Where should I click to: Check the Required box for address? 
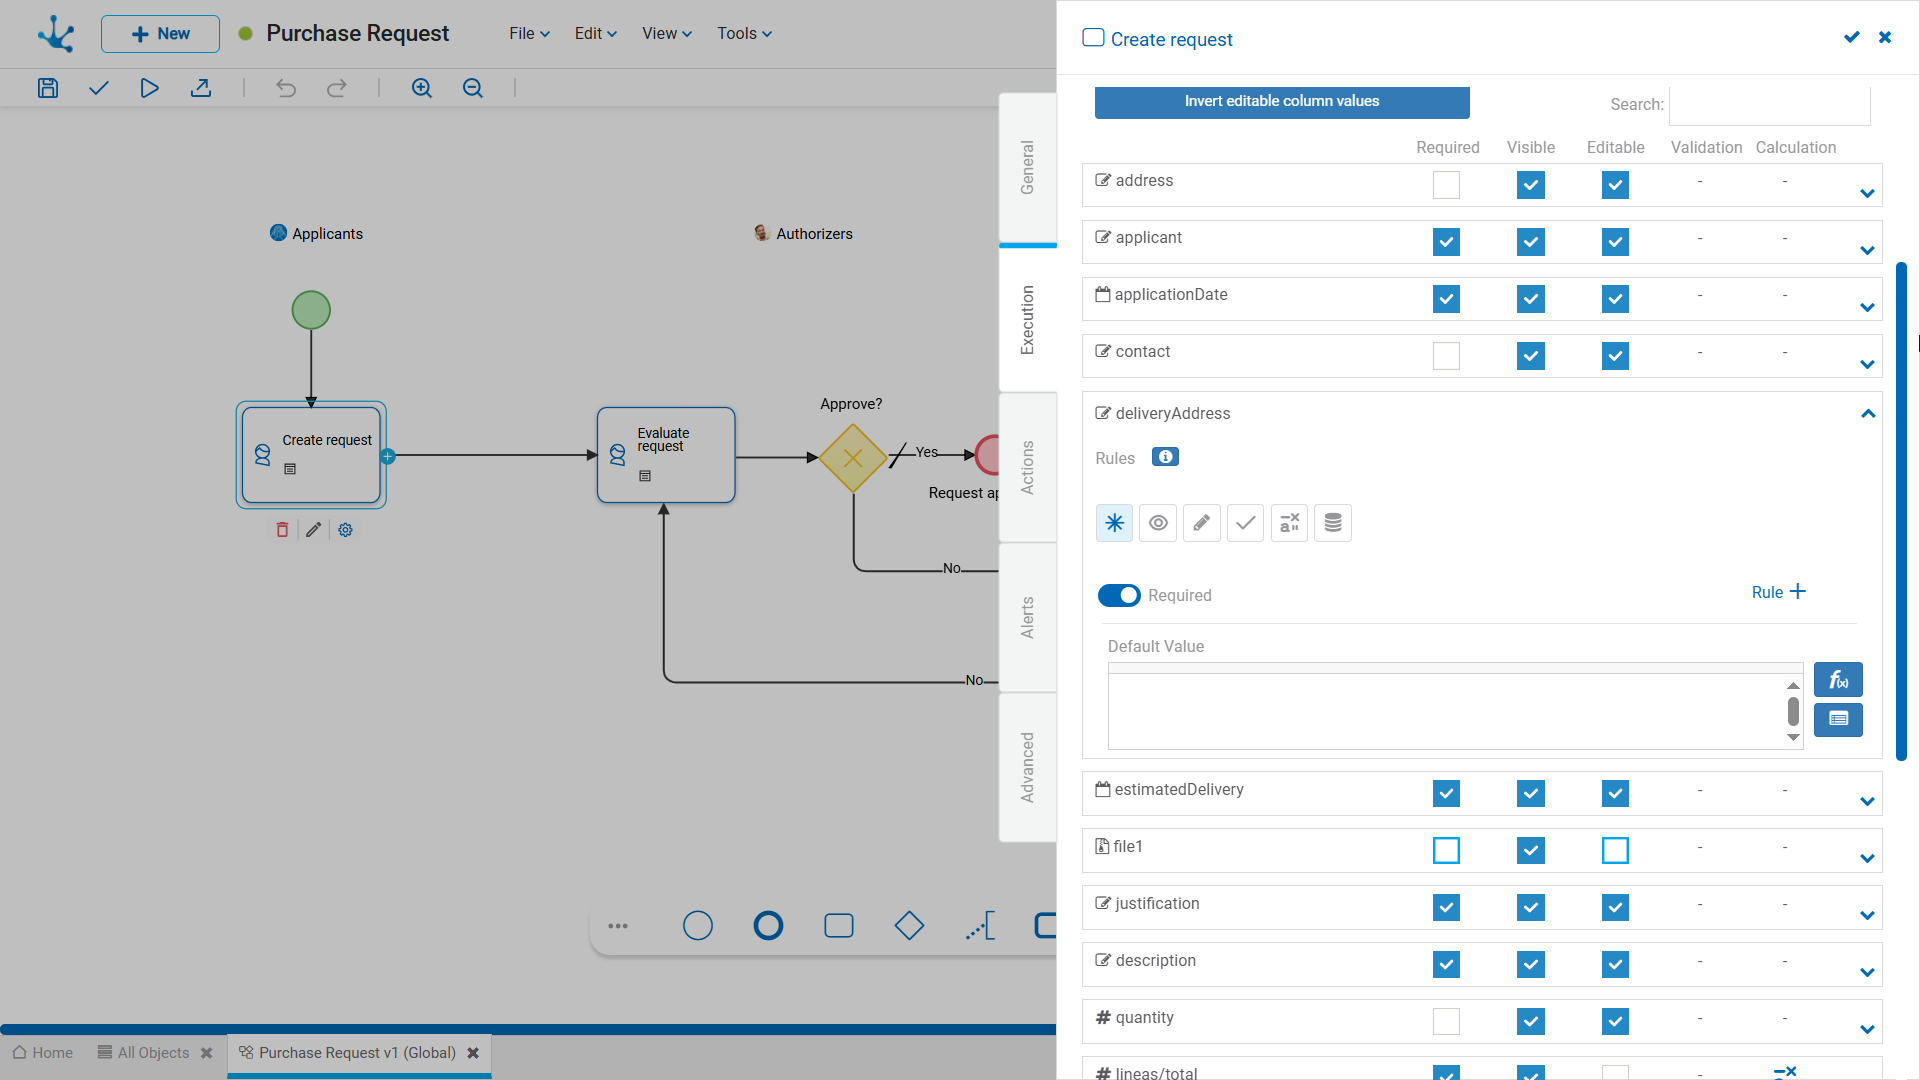1446,185
